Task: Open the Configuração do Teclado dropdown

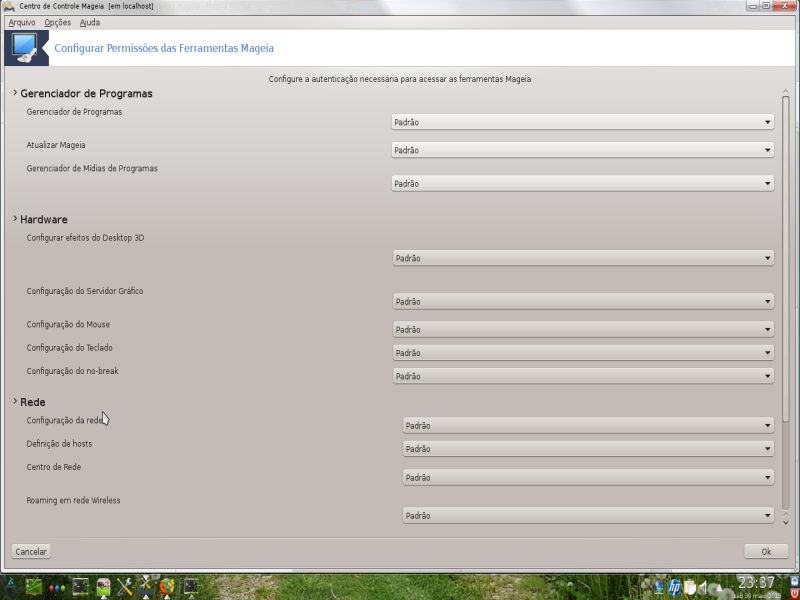Action: pyautogui.click(x=583, y=353)
